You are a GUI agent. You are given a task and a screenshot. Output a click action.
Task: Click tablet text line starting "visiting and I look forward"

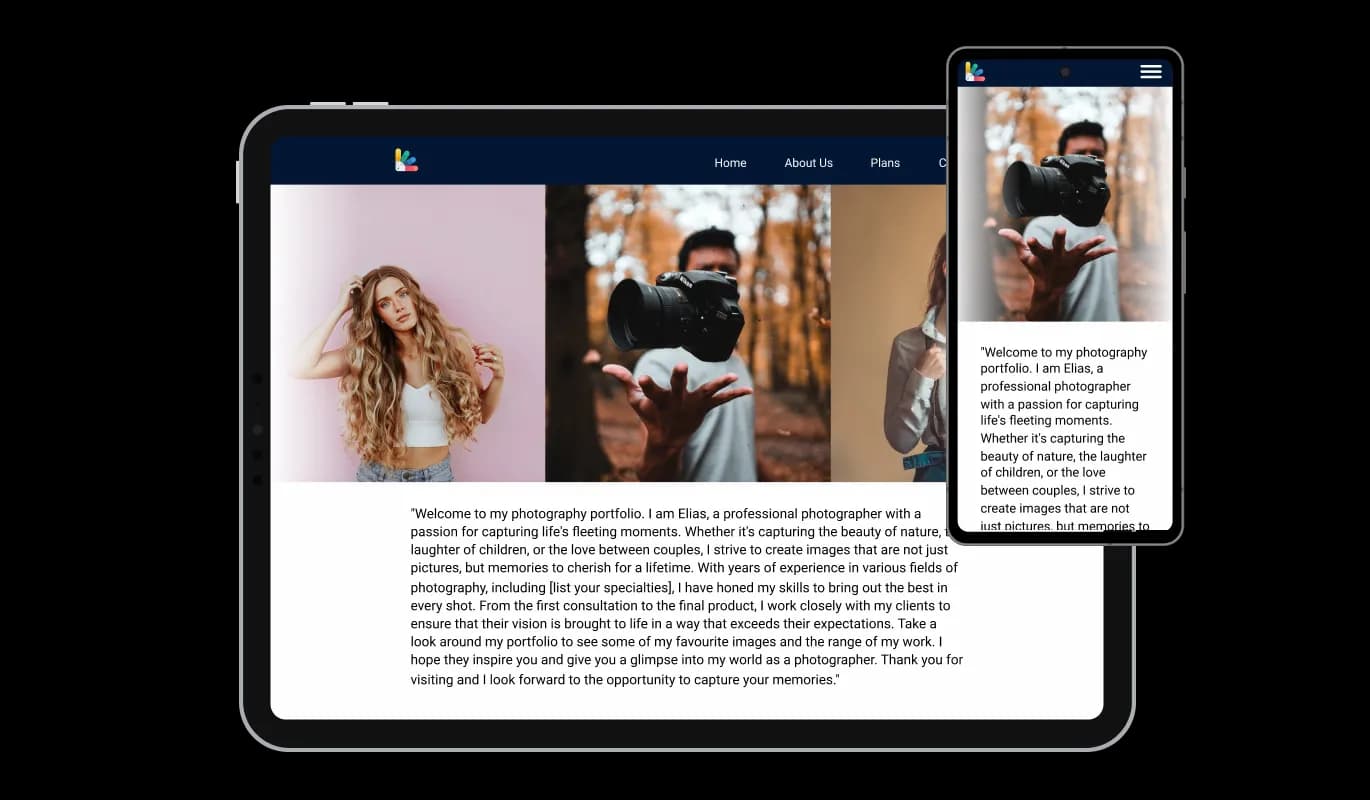click(x=625, y=680)
